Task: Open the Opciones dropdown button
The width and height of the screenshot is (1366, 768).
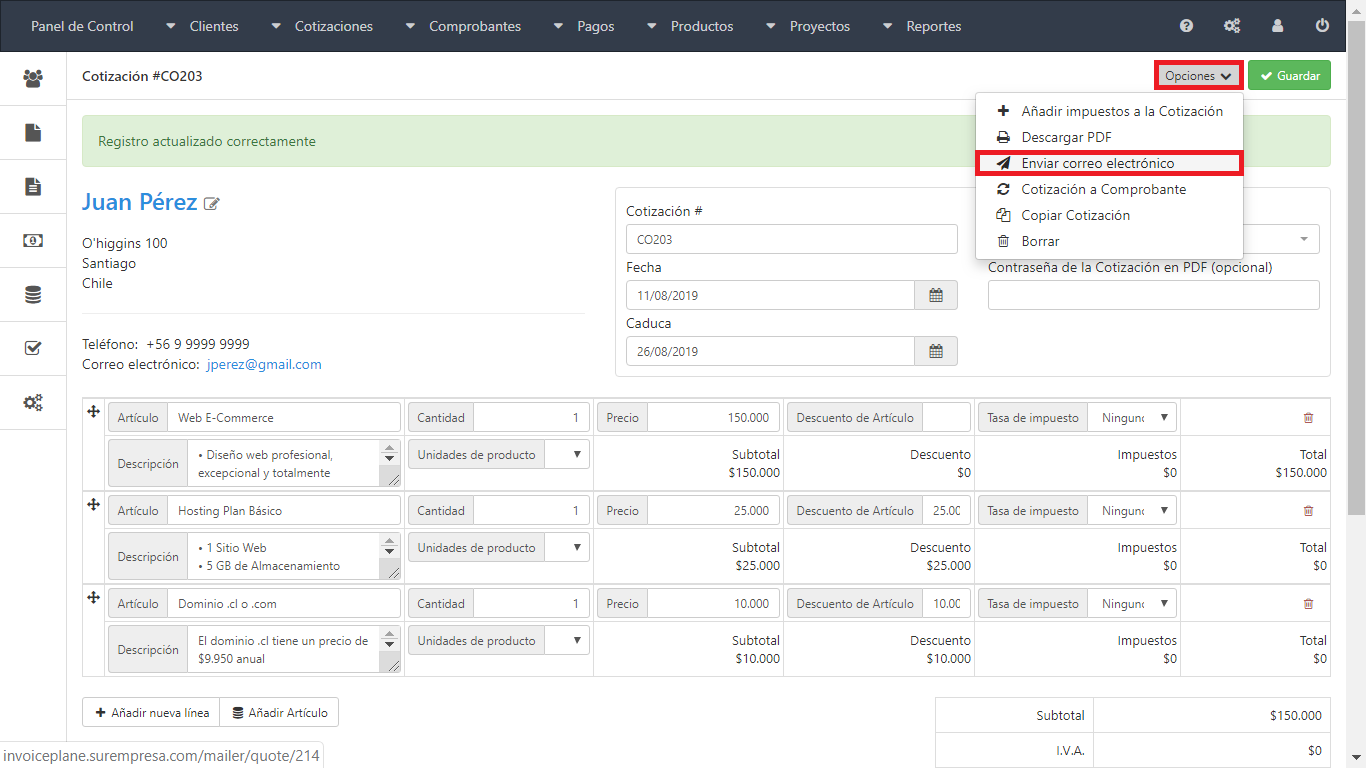Action: (x=1197, y=76)
